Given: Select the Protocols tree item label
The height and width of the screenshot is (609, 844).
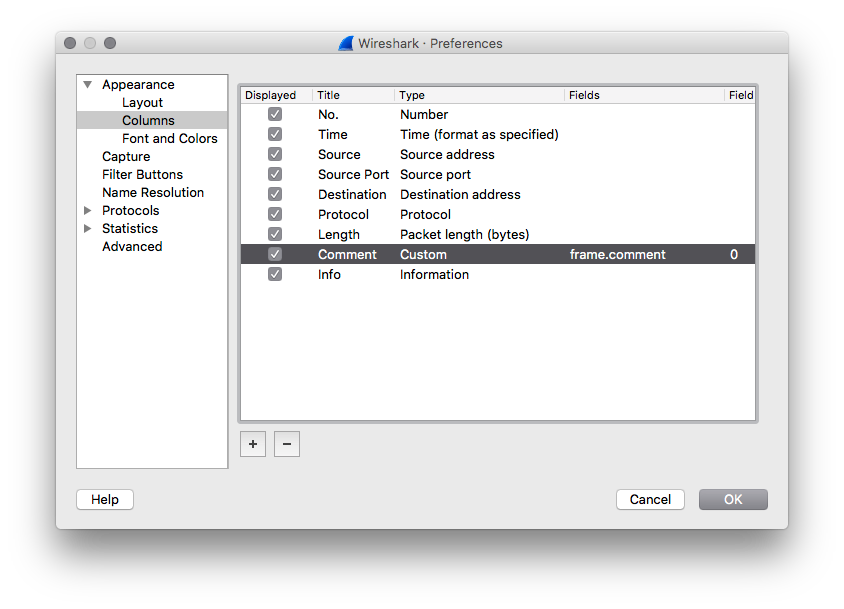Looking at the screenshot, I should tap(131, 211).
